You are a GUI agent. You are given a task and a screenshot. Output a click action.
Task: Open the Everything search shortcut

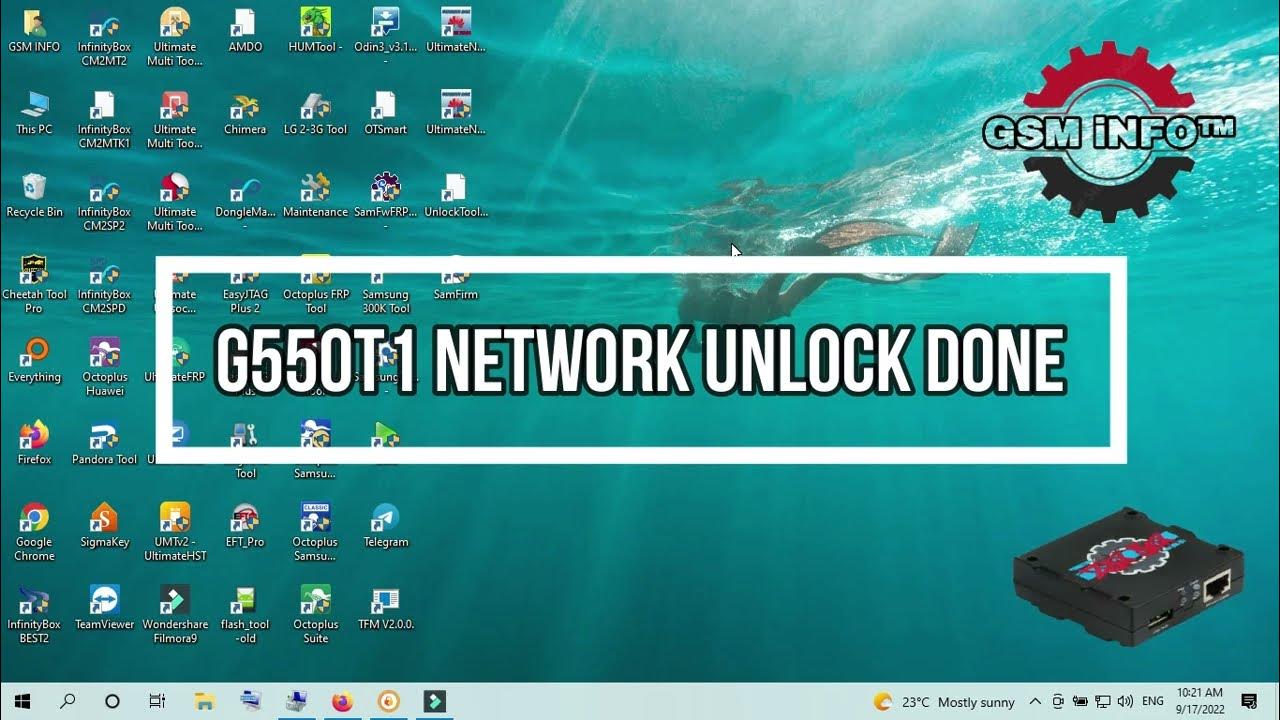pyautogui.click(x=34, y=360)
